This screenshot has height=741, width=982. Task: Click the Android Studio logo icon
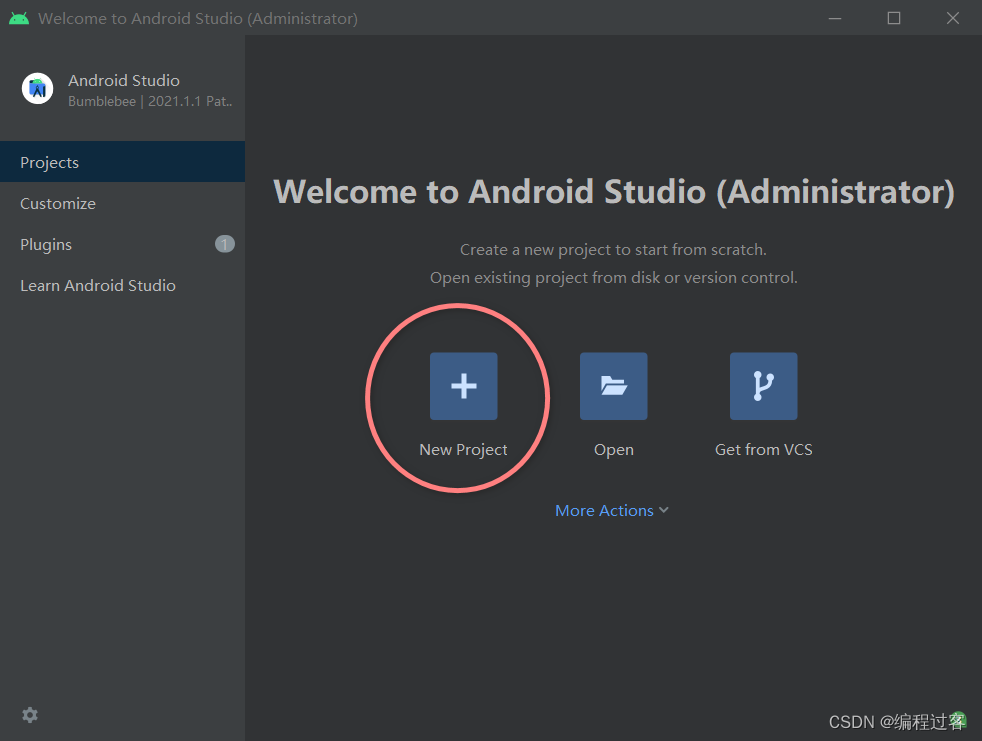click(x=38, y=89)
